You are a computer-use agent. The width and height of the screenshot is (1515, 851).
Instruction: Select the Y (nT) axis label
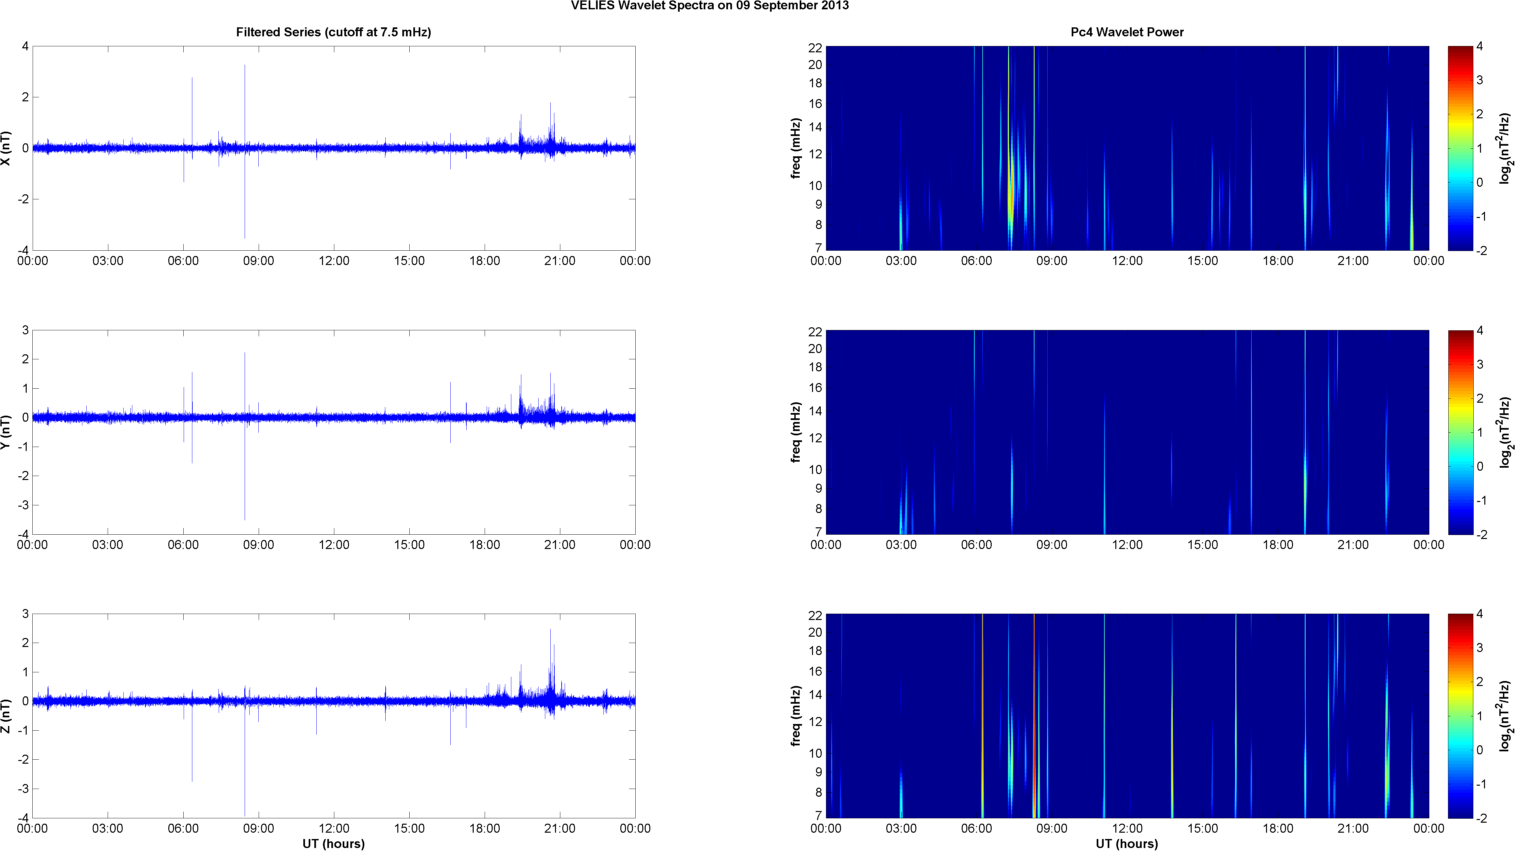click(7, 432)
